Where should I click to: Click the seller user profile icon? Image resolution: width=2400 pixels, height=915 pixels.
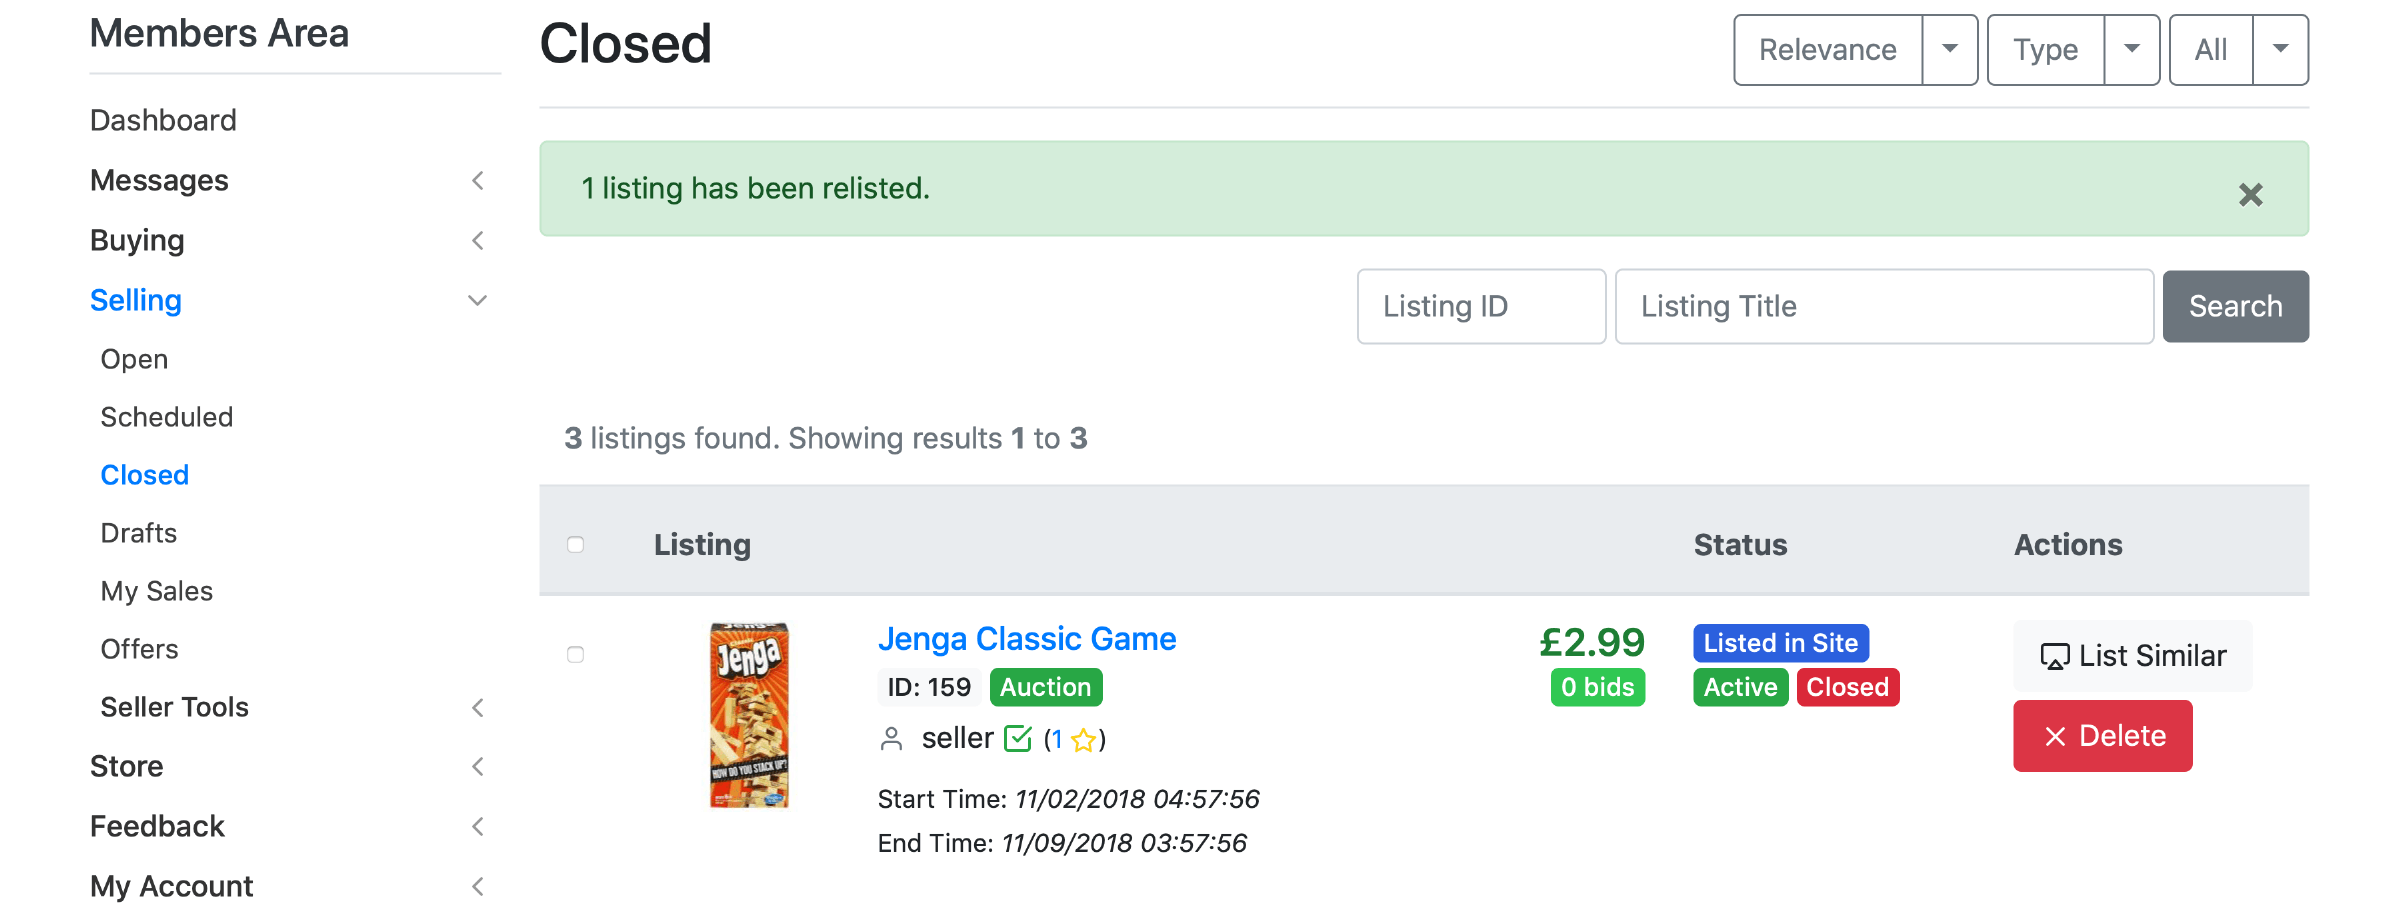point(891,739)
